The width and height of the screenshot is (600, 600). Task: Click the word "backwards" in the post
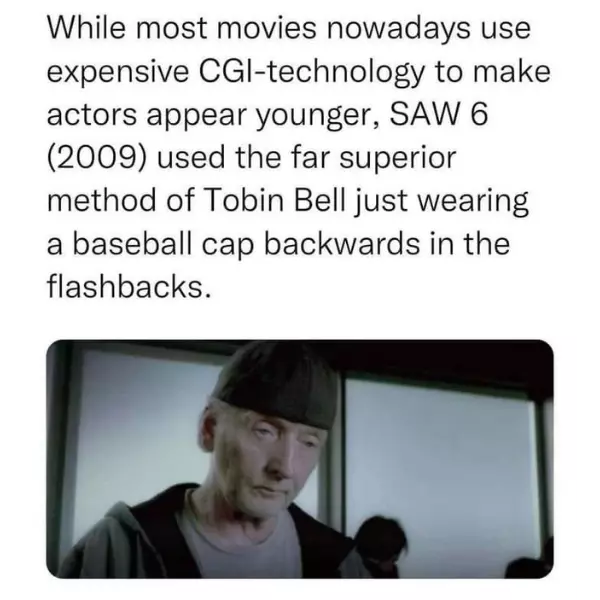point(341,244)
